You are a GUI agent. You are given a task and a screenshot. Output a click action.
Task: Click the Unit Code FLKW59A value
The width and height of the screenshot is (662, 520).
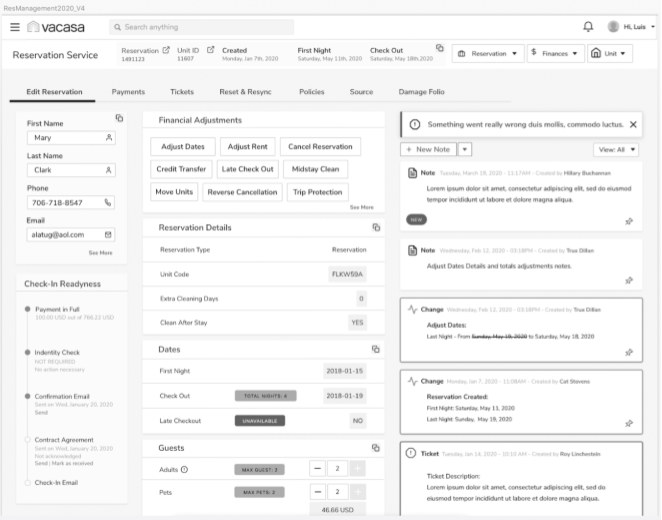[x=347, y=274]
